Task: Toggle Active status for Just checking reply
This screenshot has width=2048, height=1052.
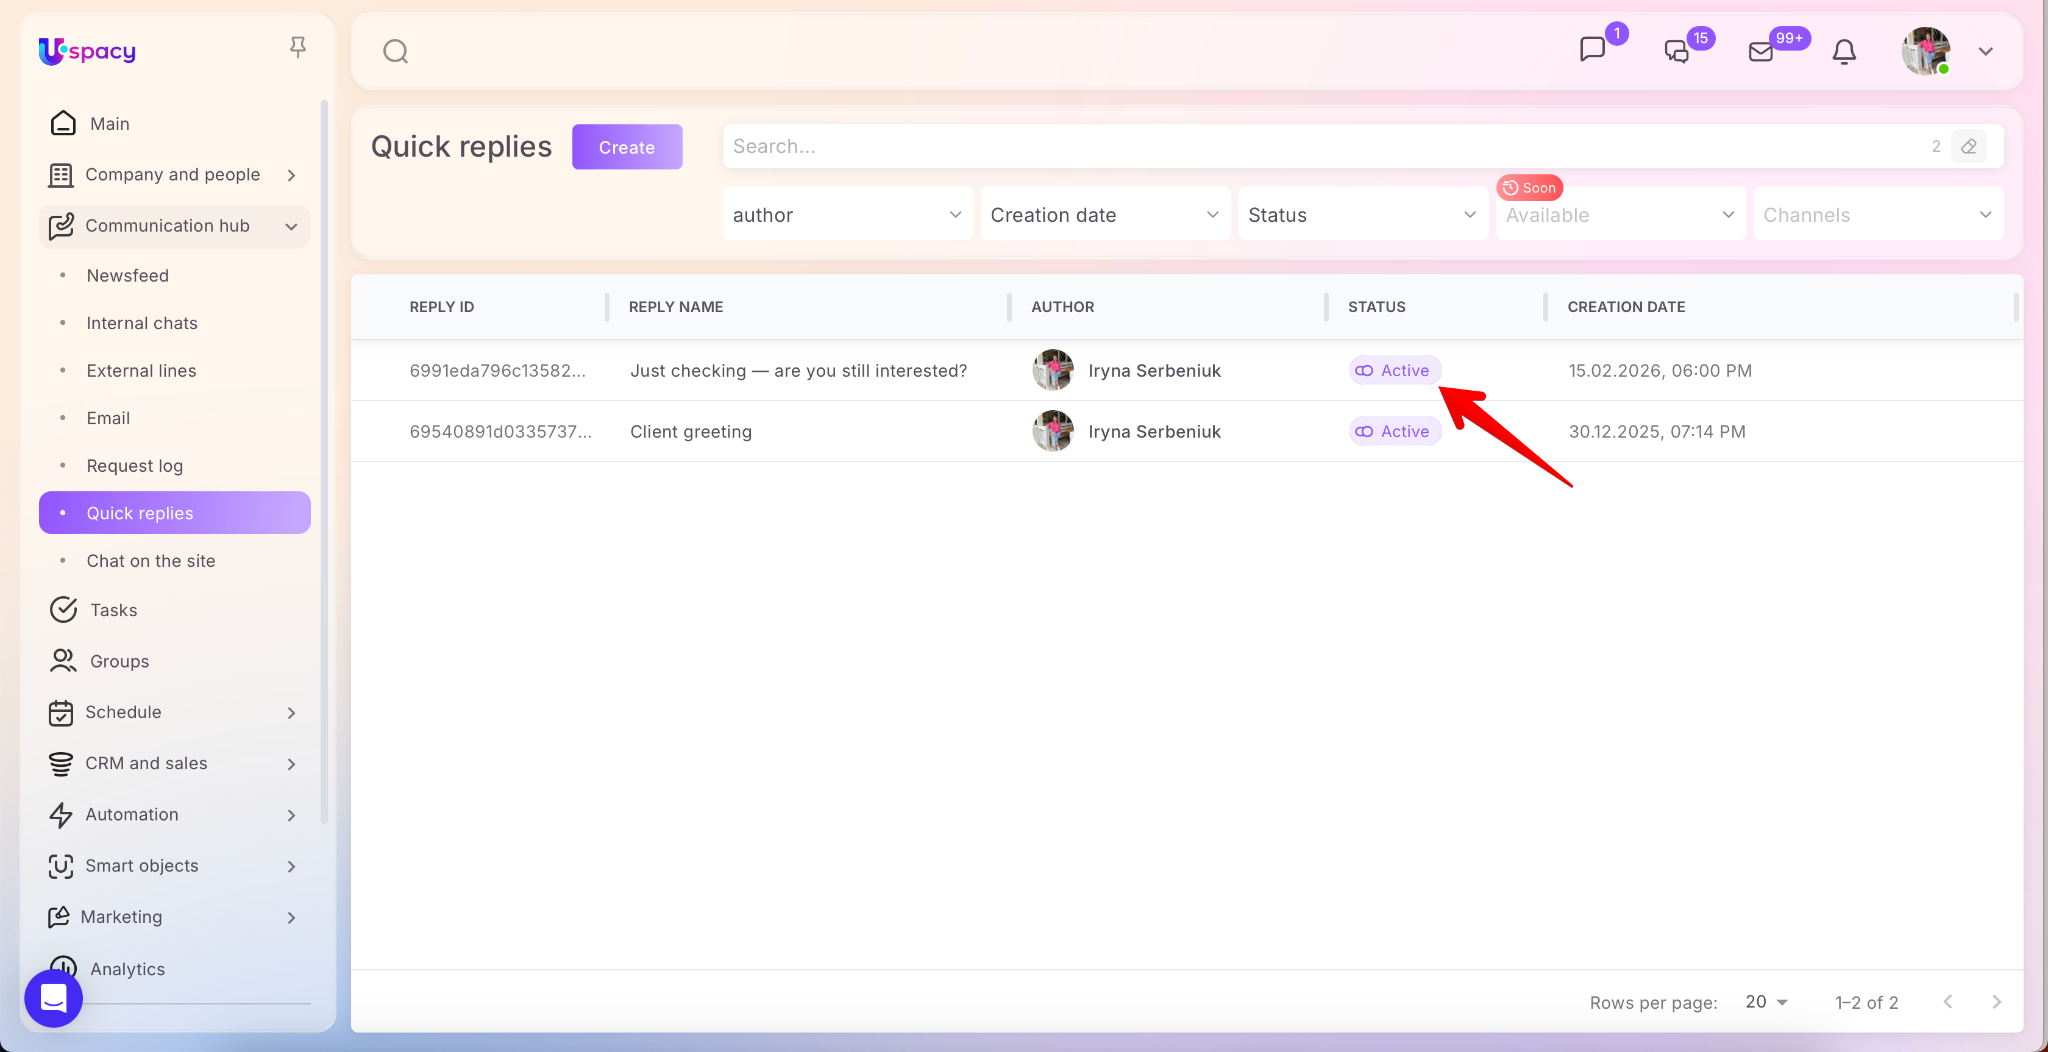Action: (1394, 371)
